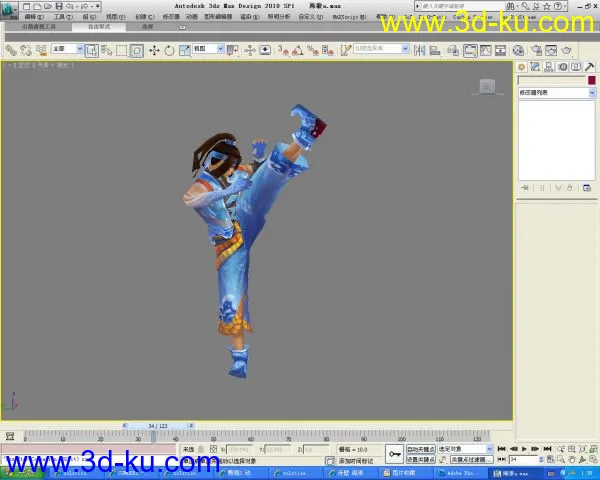Screen dimensions: 600x480
Task: Toggle the large Set Key button
Action: click(394, 454)
